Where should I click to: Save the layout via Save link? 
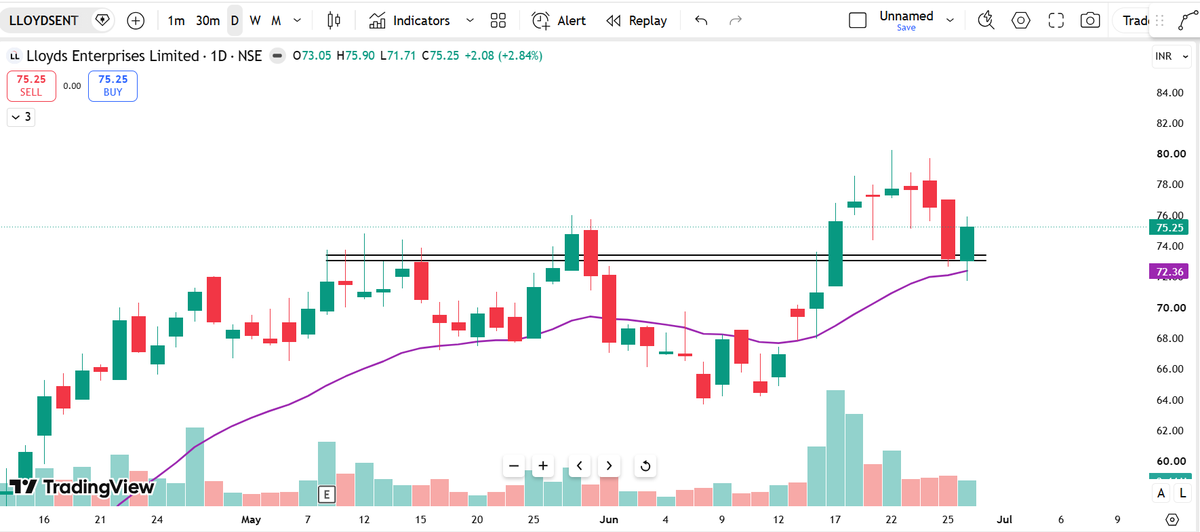coord(906,28)
